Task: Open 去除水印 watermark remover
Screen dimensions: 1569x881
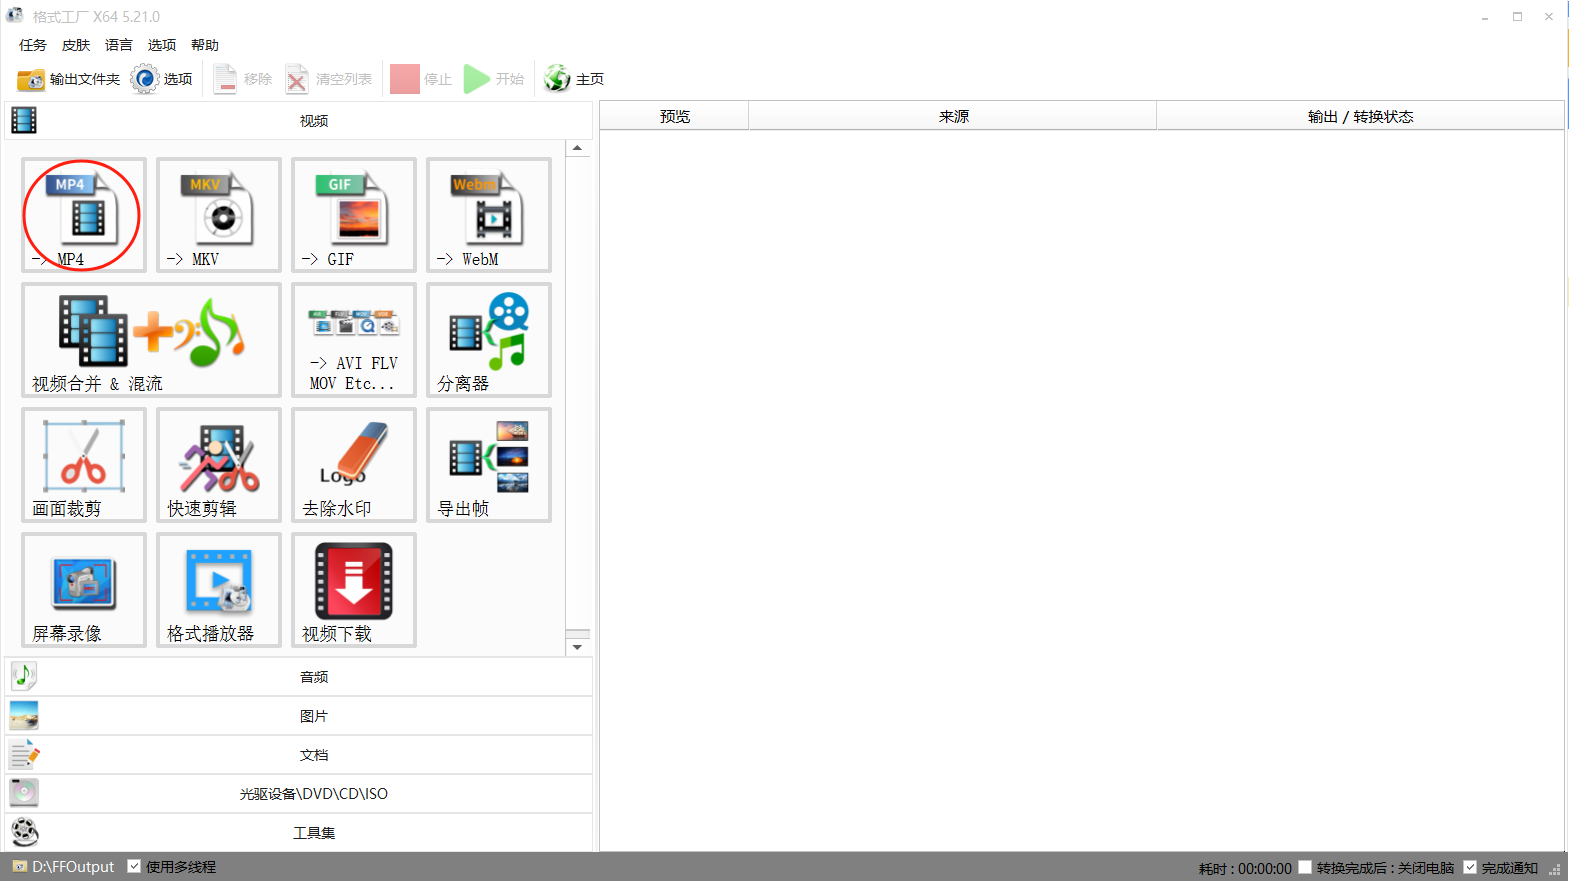Action: 354,465
